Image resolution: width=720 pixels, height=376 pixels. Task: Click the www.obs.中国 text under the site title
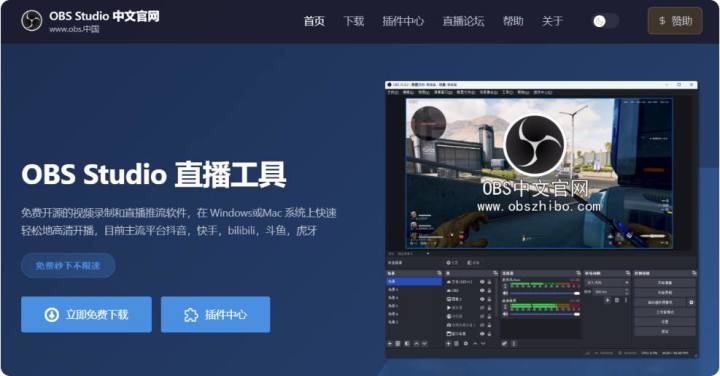(74, 29)
